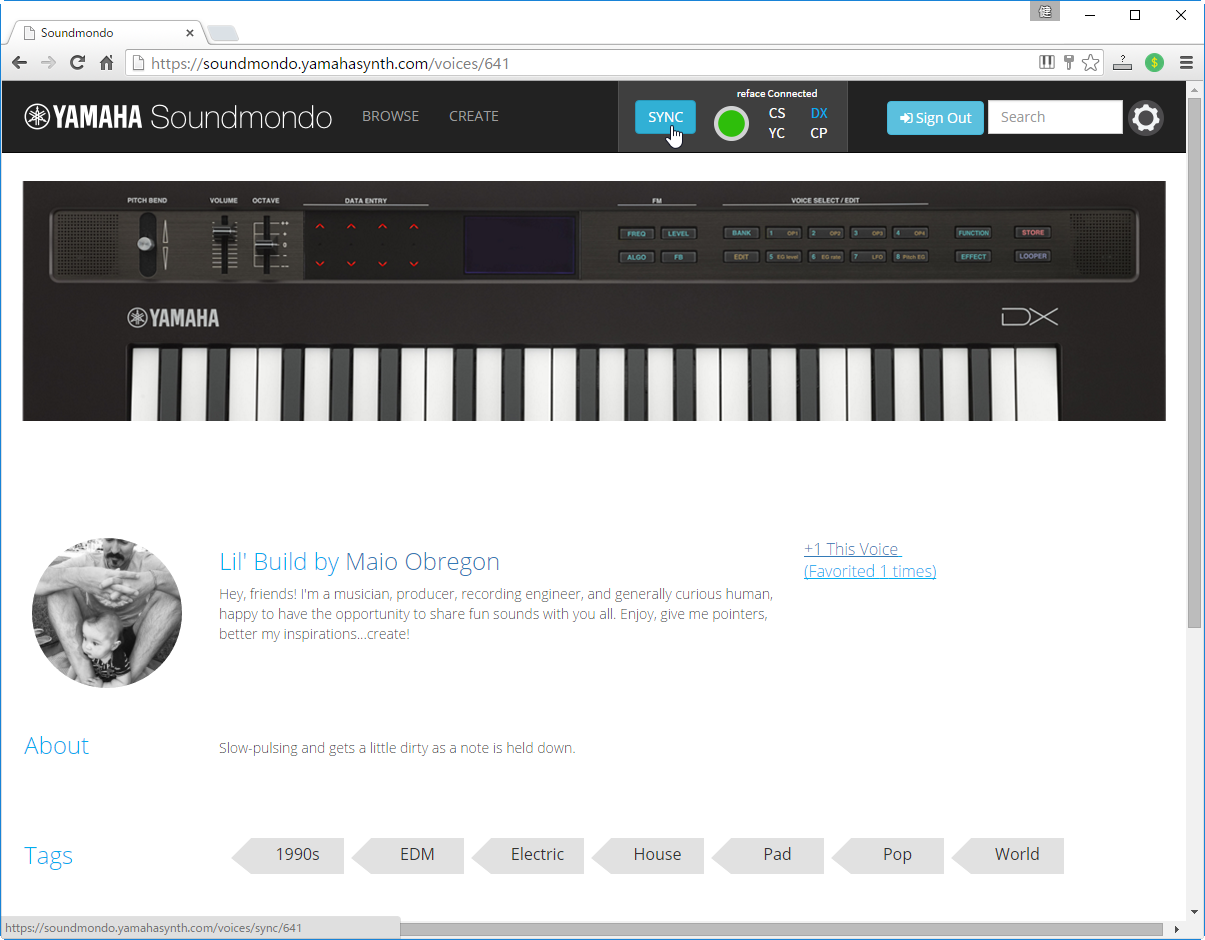Click the leftmost DATA ENTRY down arrow
This screenshot has width=1205, height=940.
tap(320, 263)
